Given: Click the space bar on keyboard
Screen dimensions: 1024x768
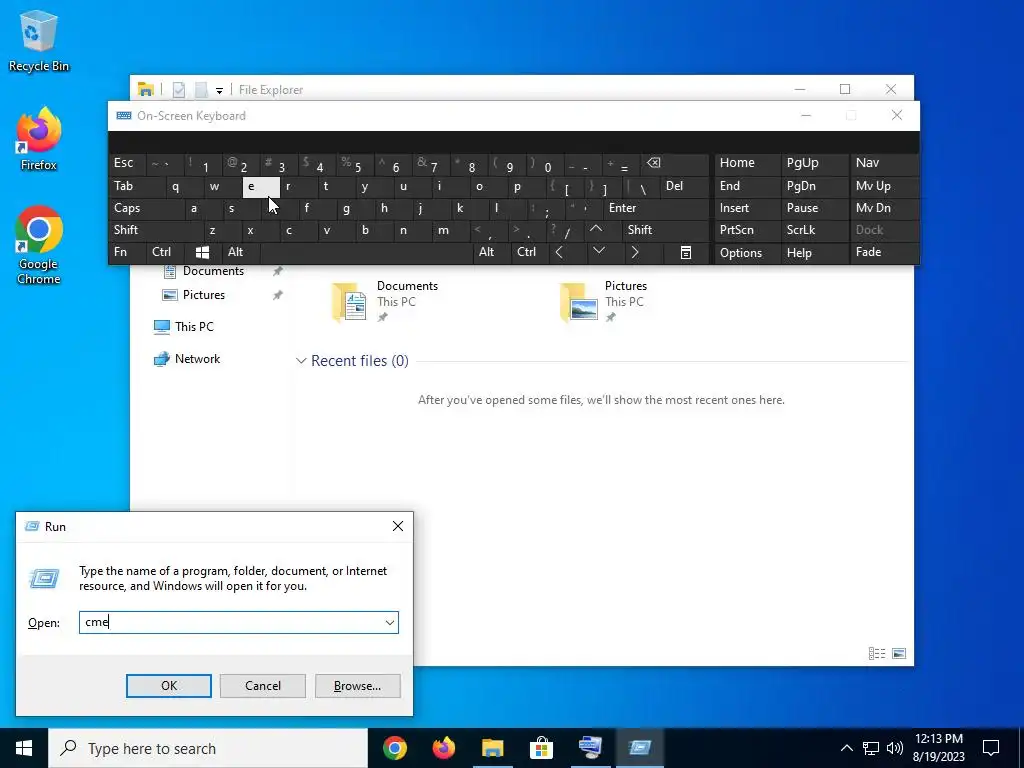Looking at the screenshot, I should (x=366, y=253).
